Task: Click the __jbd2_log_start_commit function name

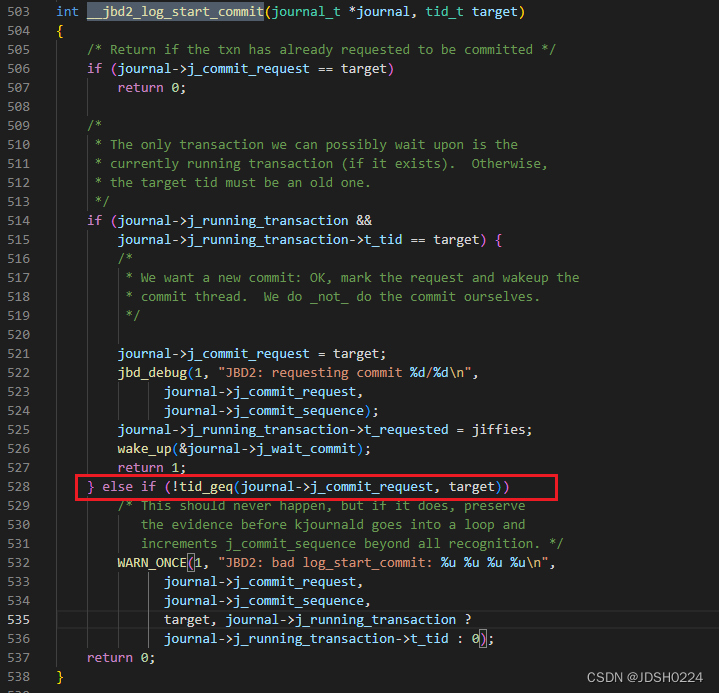Action: 175,11
